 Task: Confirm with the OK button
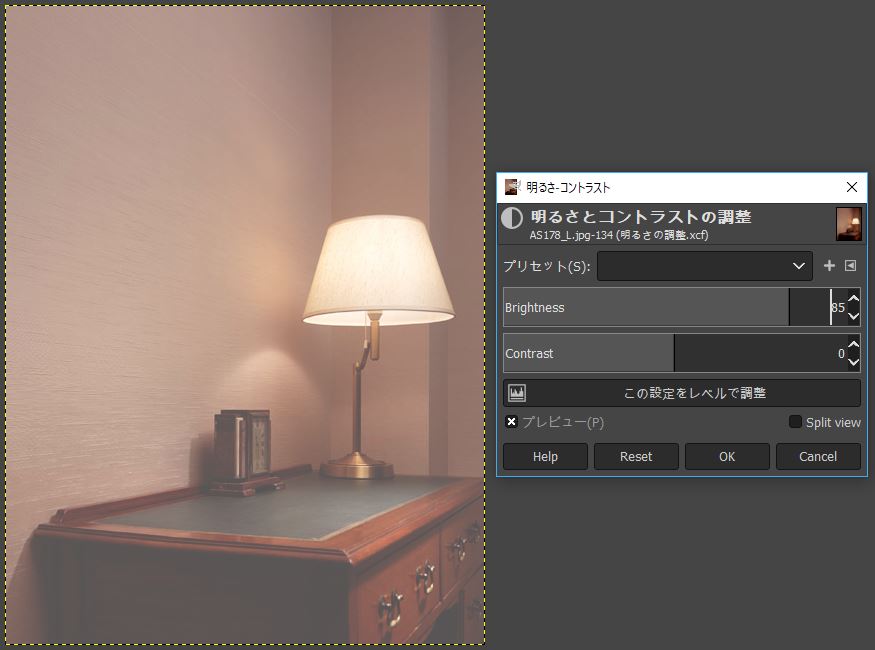pyautogui.click(x=727, y=456)
